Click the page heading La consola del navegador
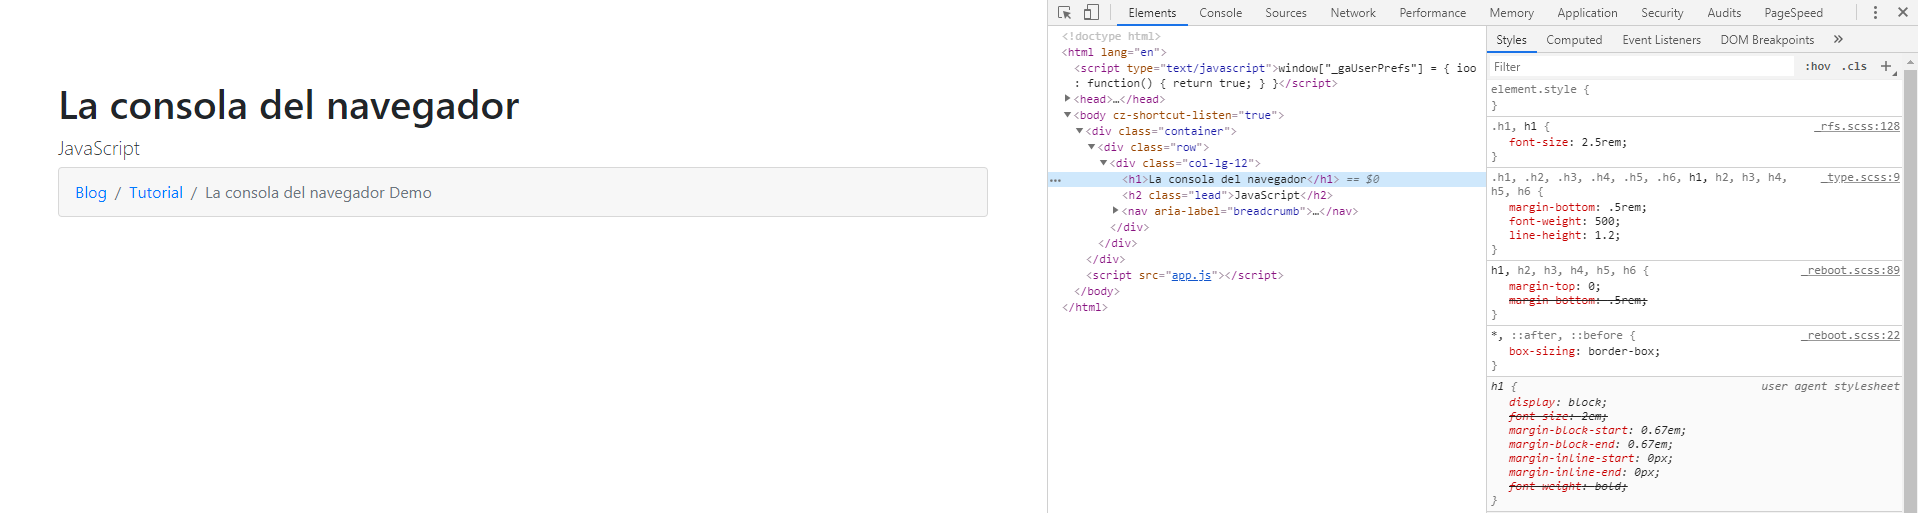Viewport: 1918px width, 513px height. [289, 105]
